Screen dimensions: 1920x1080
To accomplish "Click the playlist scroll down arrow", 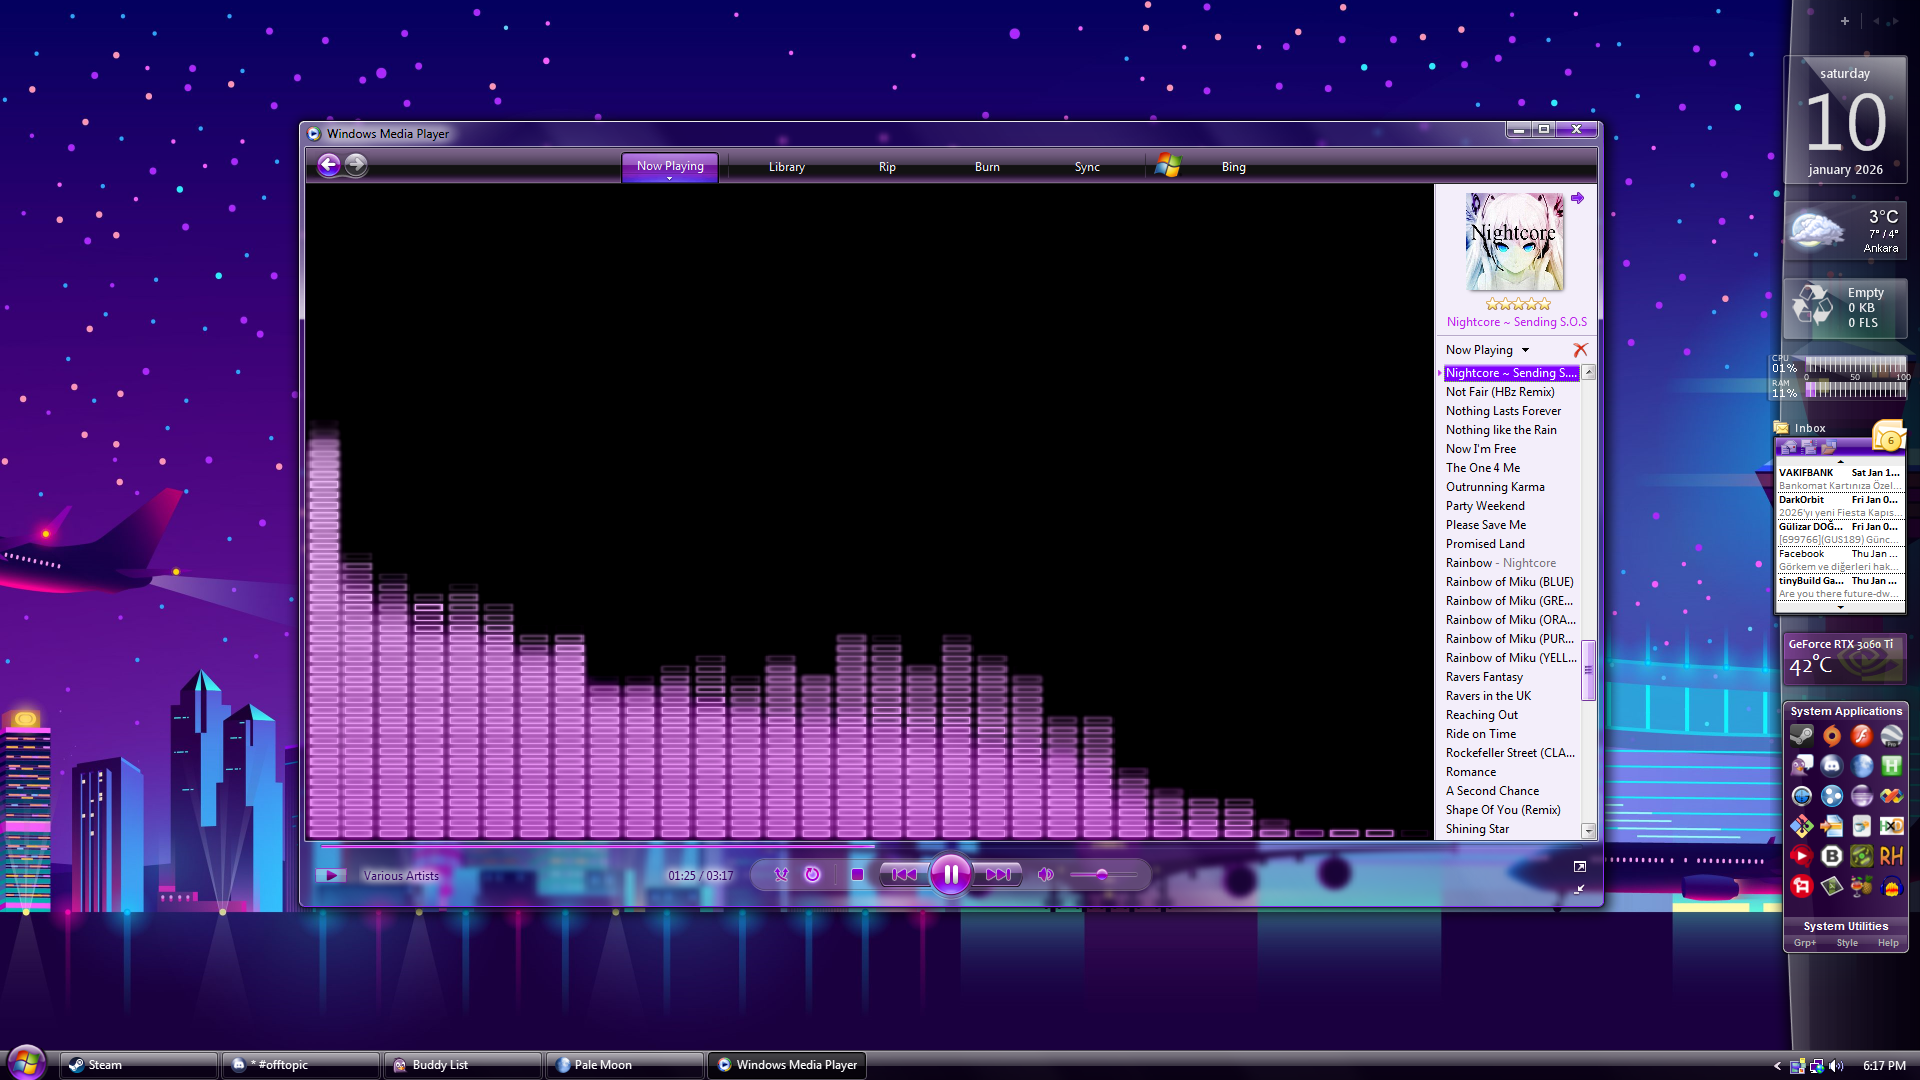I will (1588, 831).
